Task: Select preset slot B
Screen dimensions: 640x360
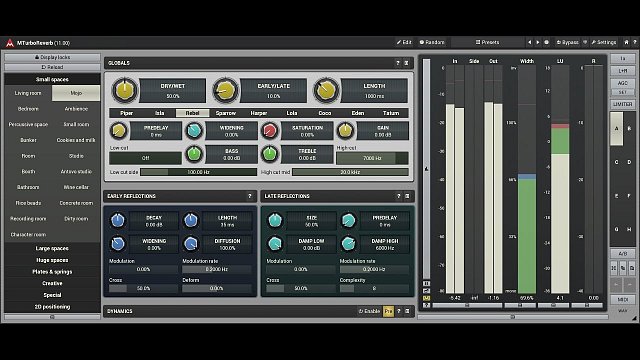Action: click(x=629, y=129)
